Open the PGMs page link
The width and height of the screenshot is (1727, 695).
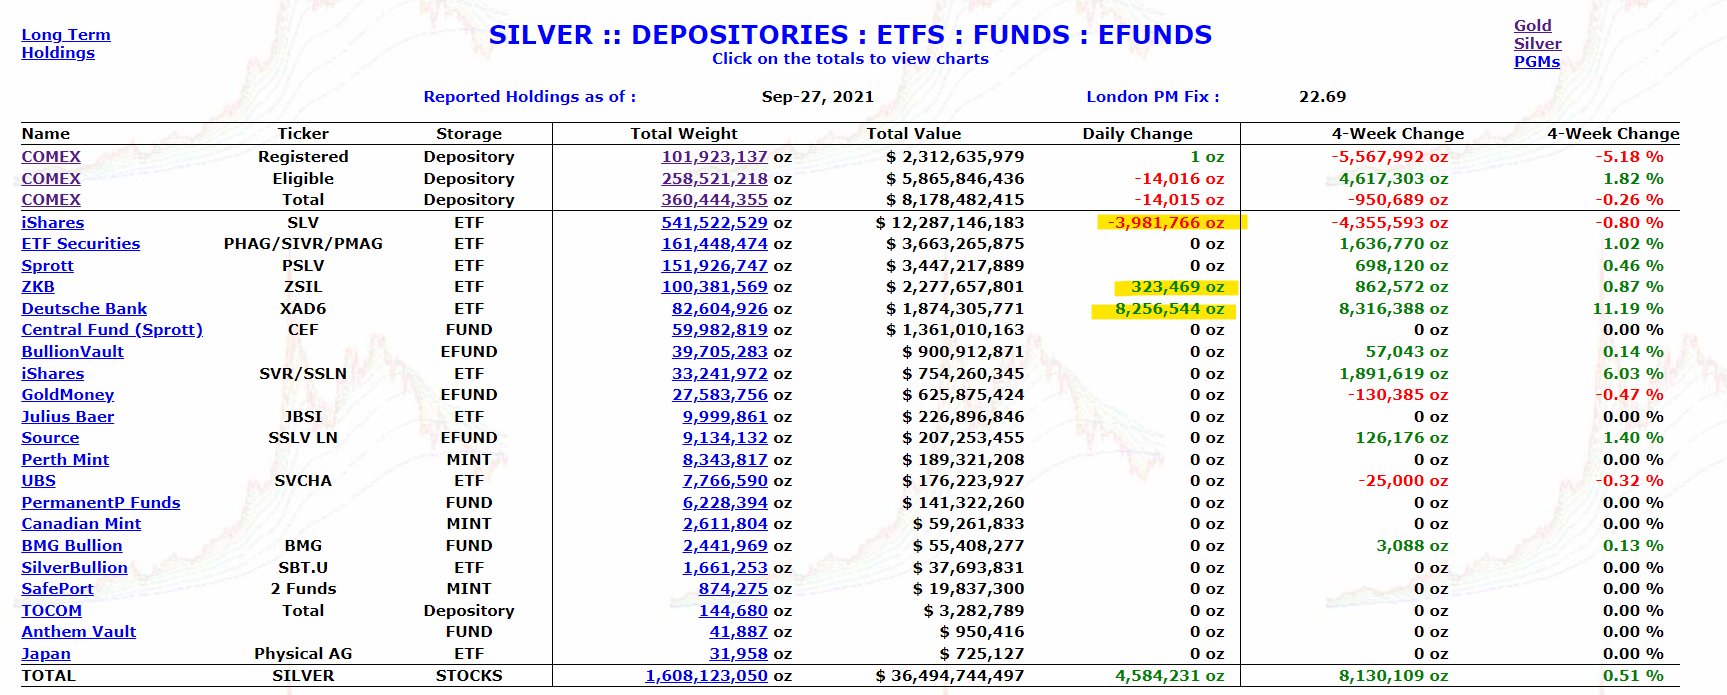click(x=1536, y=62)
